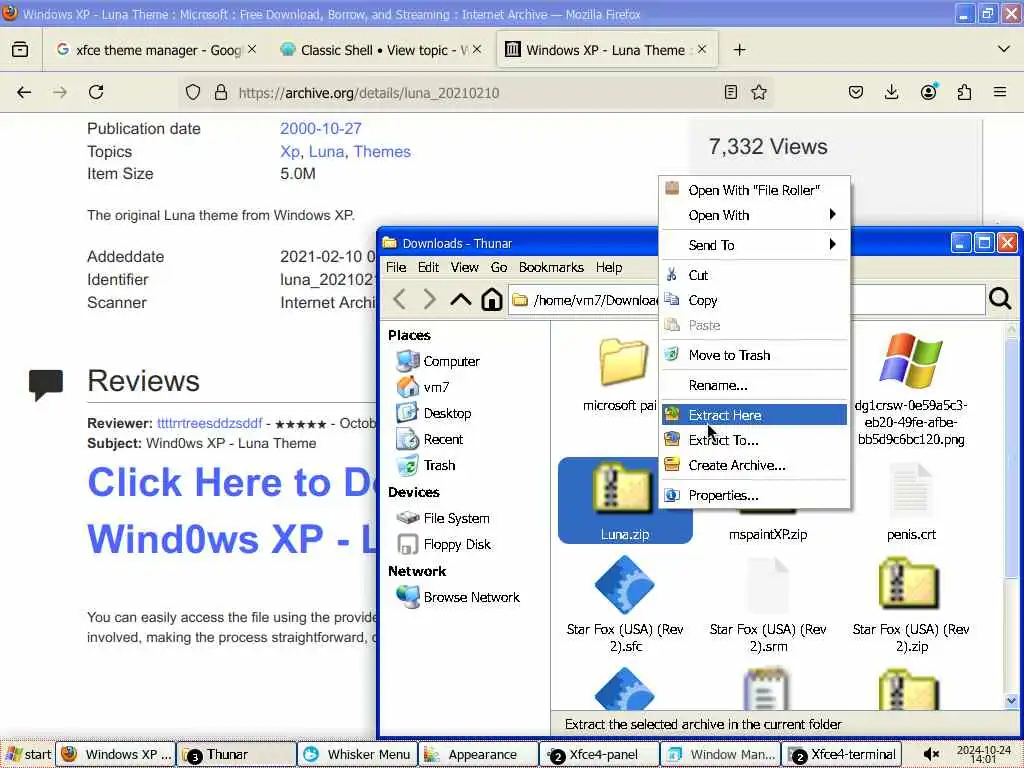1024x768 pixels.
Task: Open Firefox Pocket save icon
Action: 856,92
